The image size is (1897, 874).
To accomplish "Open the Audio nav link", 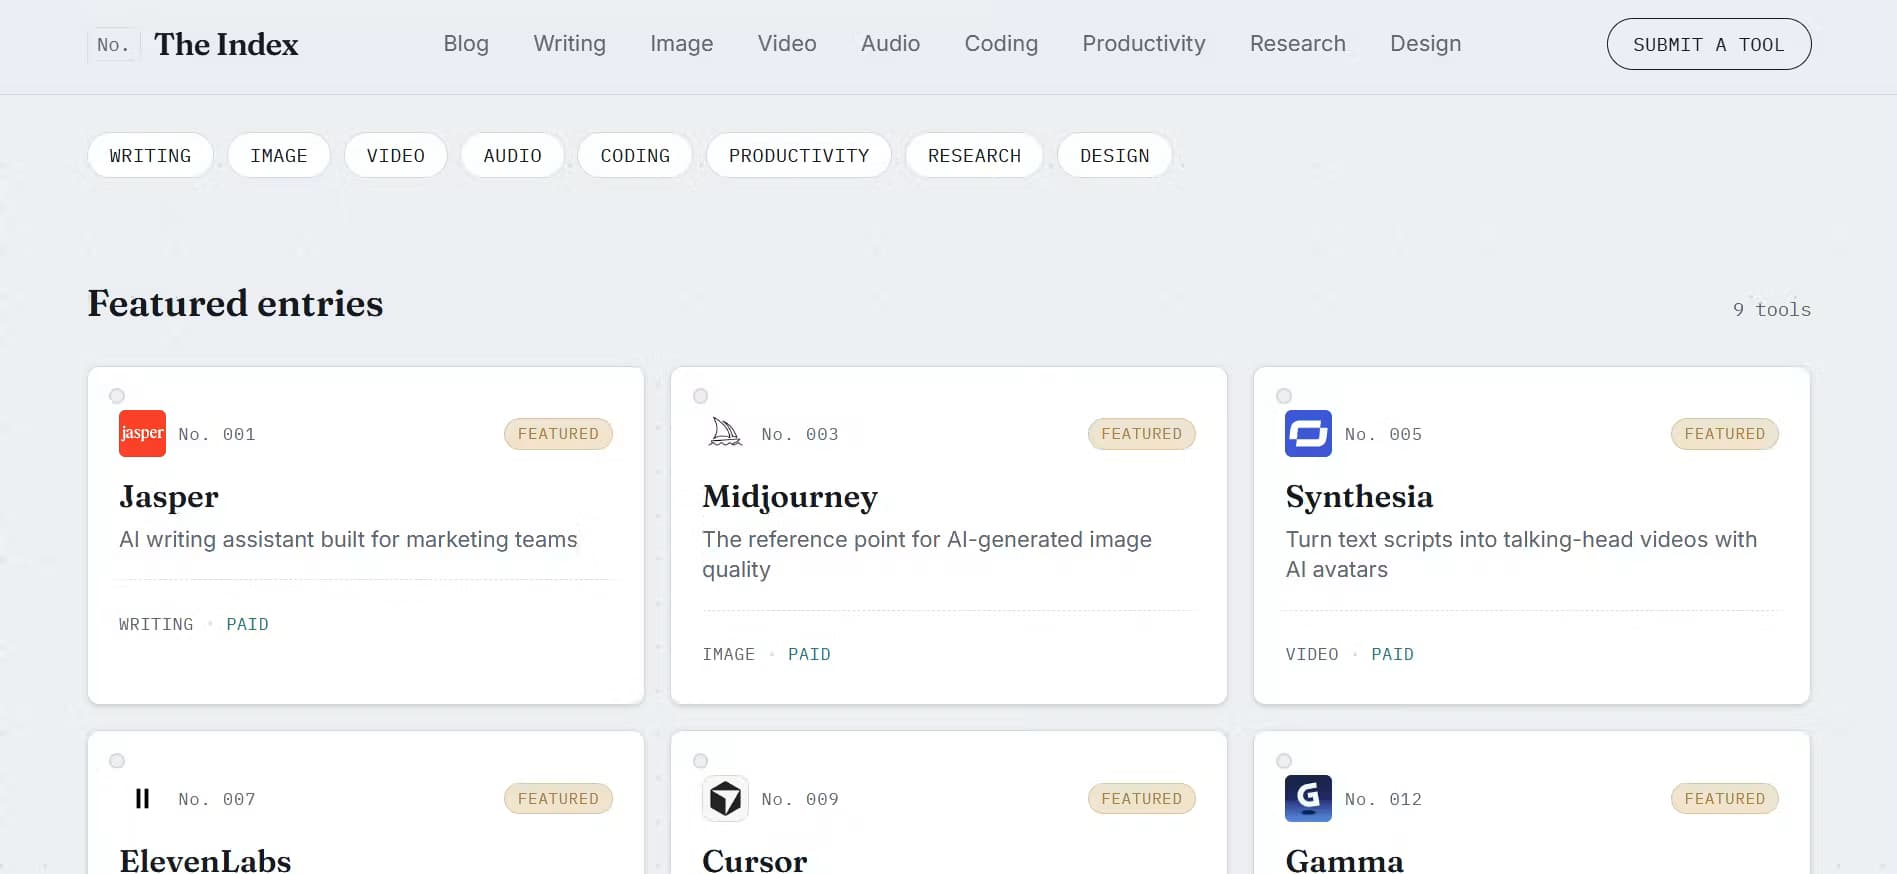I will (x=890, y=44).
